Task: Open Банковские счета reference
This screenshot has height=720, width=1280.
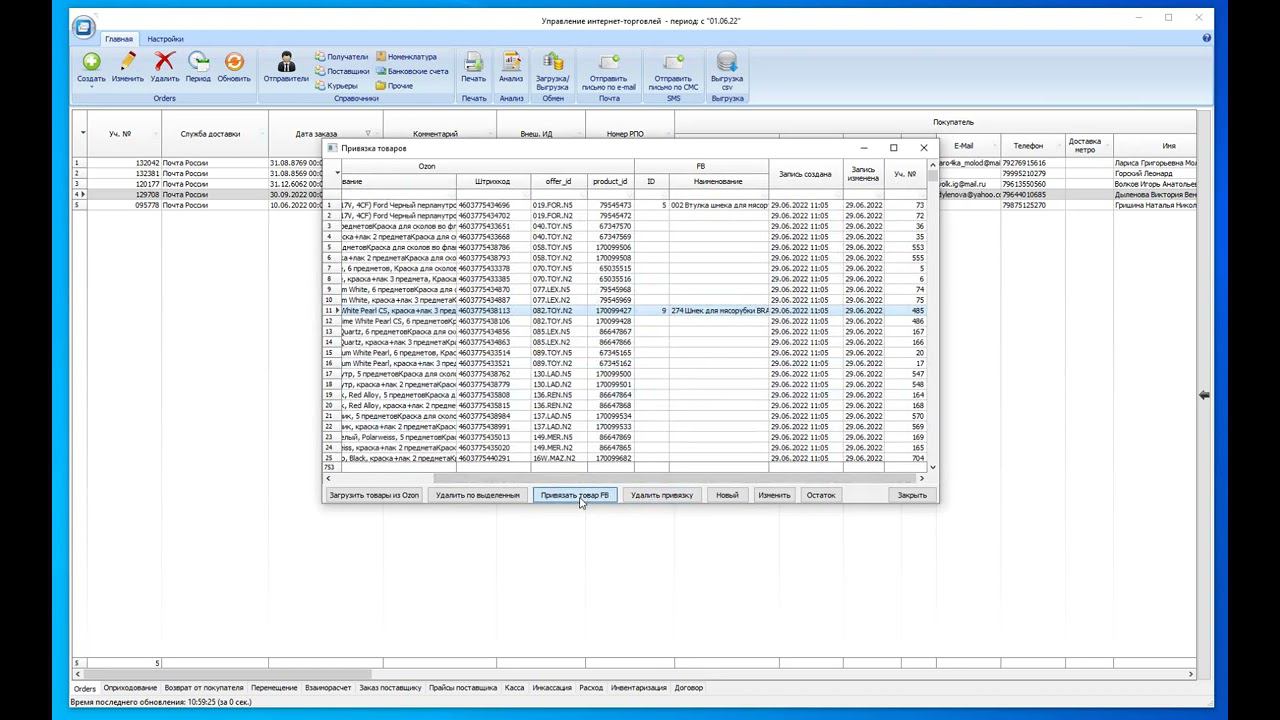Action: (411, 71)
